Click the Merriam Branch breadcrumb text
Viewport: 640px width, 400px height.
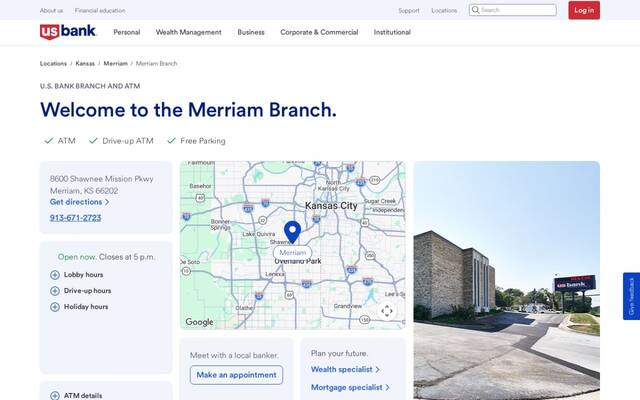[x=156, y=64]
